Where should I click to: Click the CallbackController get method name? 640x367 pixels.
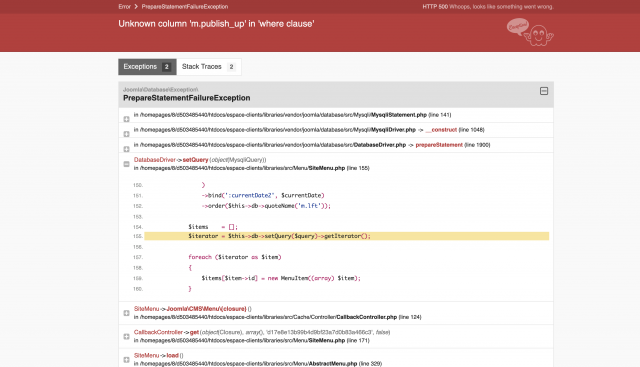pyautogui.click(x=194, y=332)
